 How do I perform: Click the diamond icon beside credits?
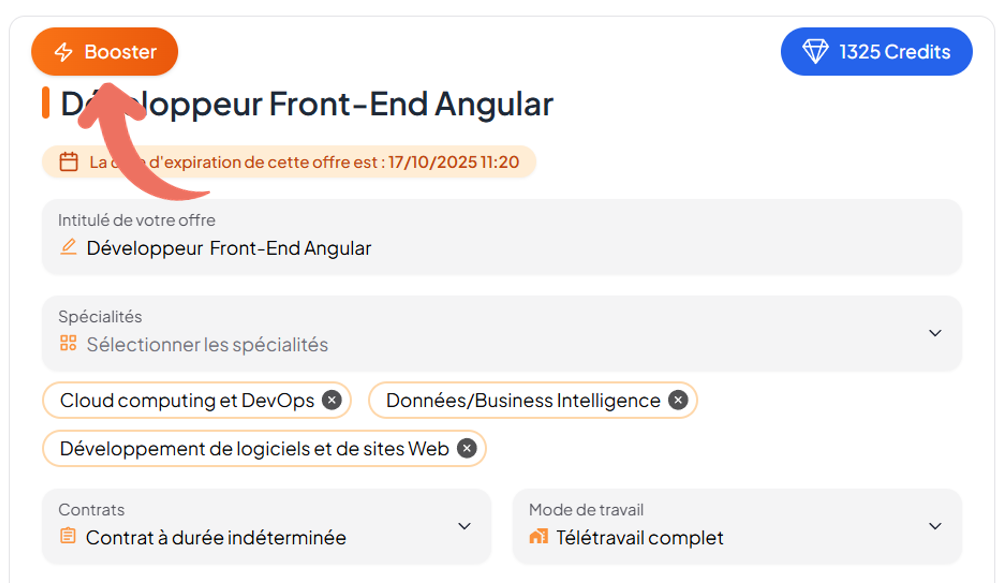click(817, 52)
